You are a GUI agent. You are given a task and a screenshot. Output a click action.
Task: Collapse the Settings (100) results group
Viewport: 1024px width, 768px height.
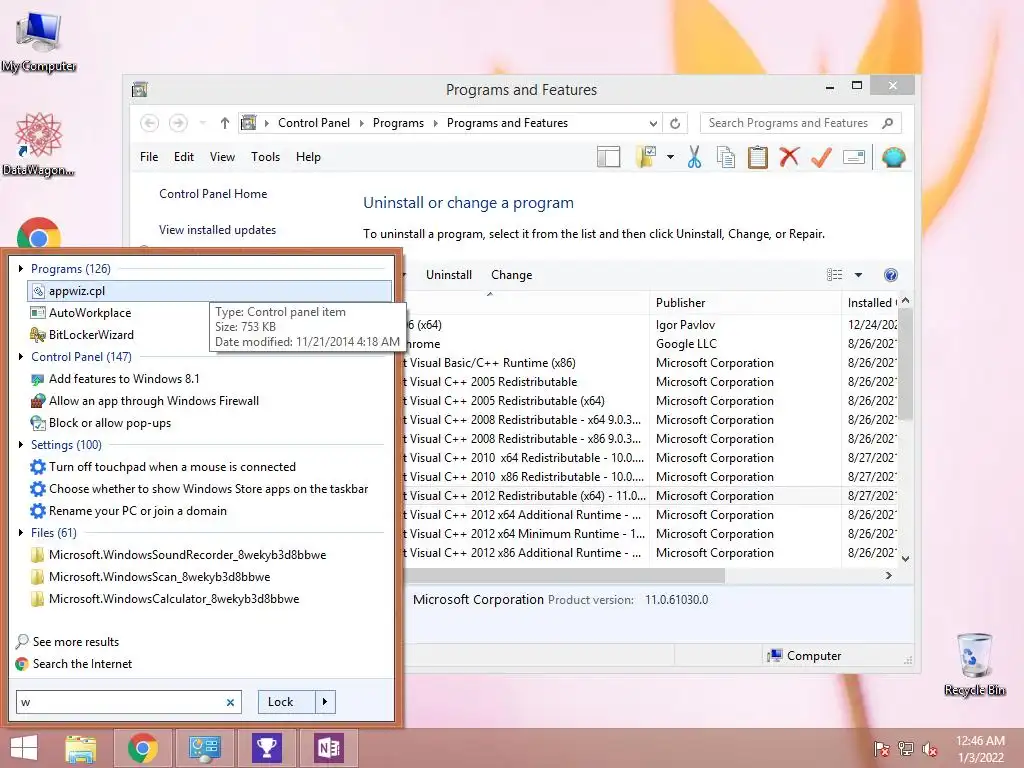coord(21,445)
